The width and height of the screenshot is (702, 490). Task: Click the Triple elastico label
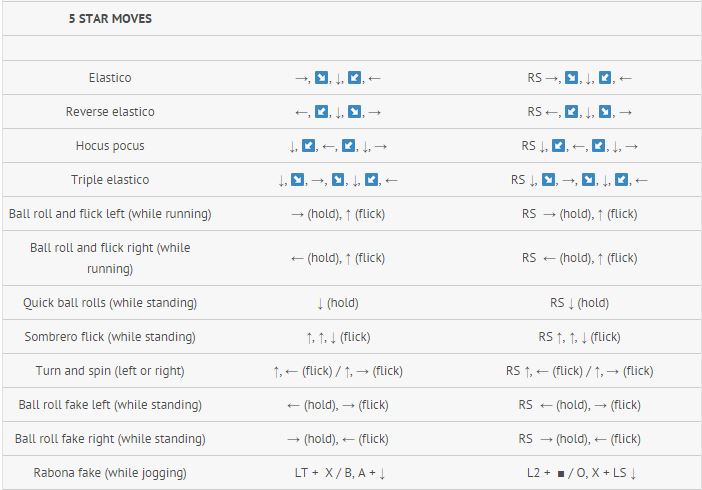point(110,180)
